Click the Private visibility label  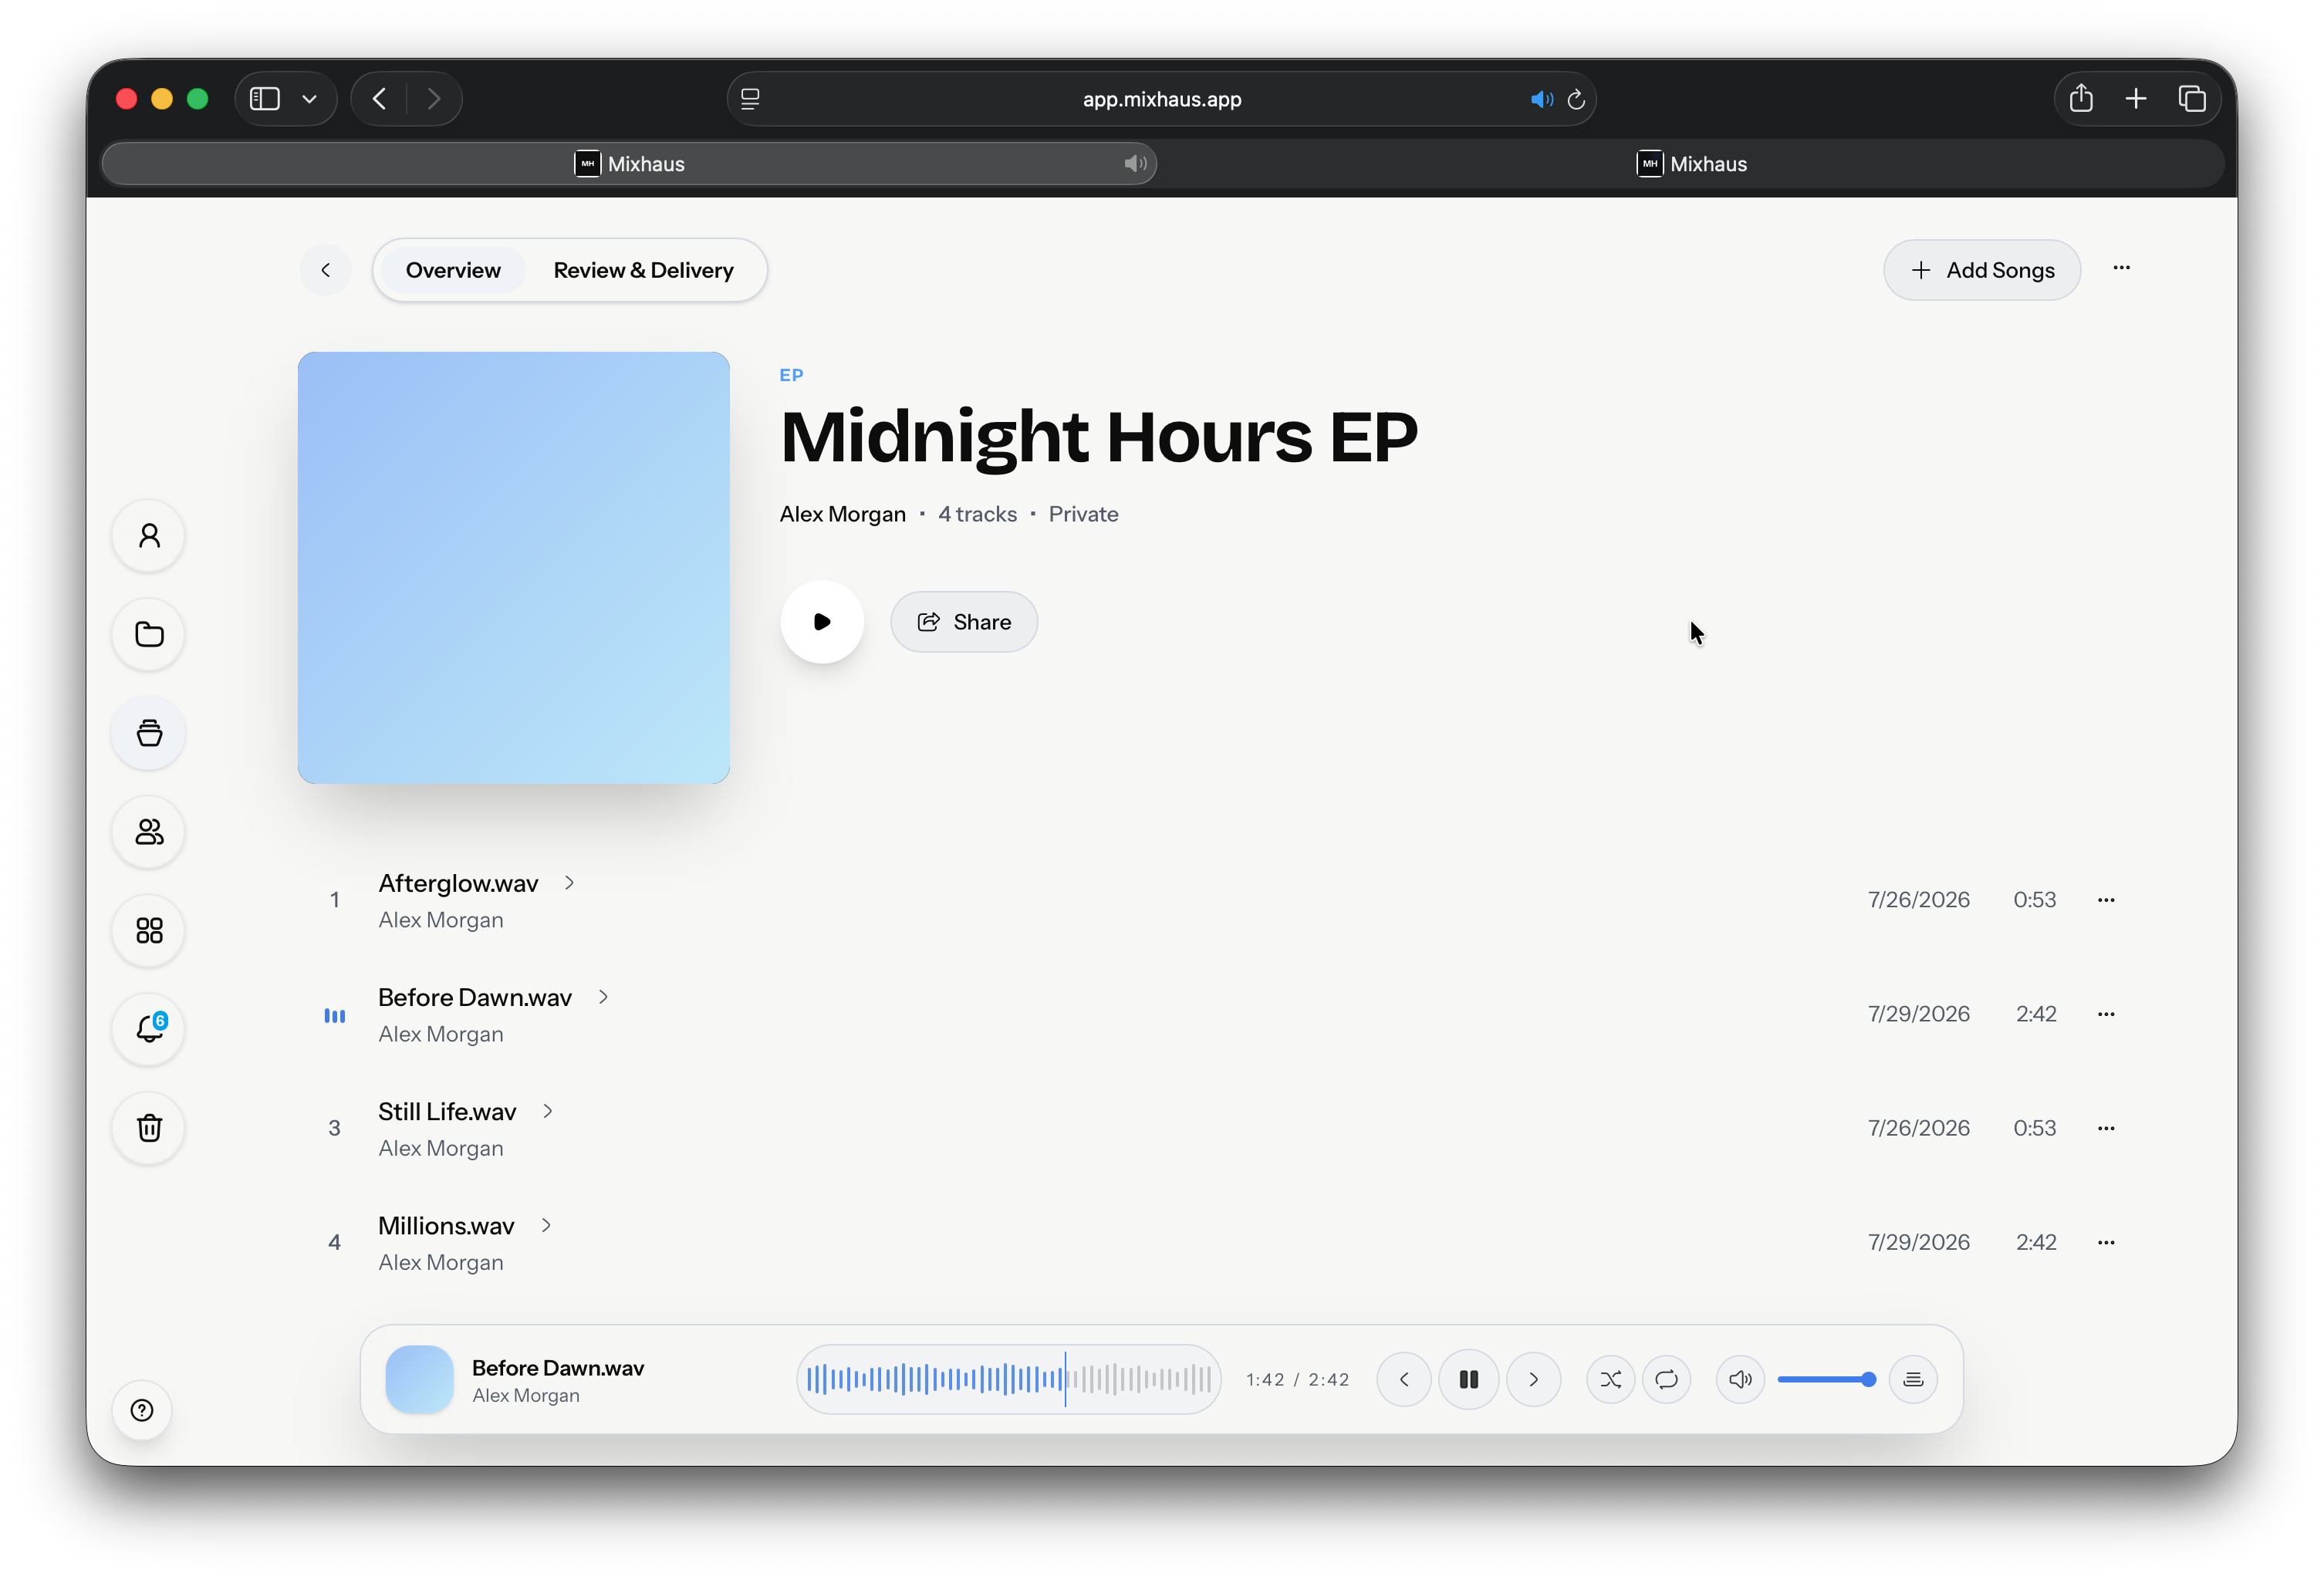click(1083, 514)
